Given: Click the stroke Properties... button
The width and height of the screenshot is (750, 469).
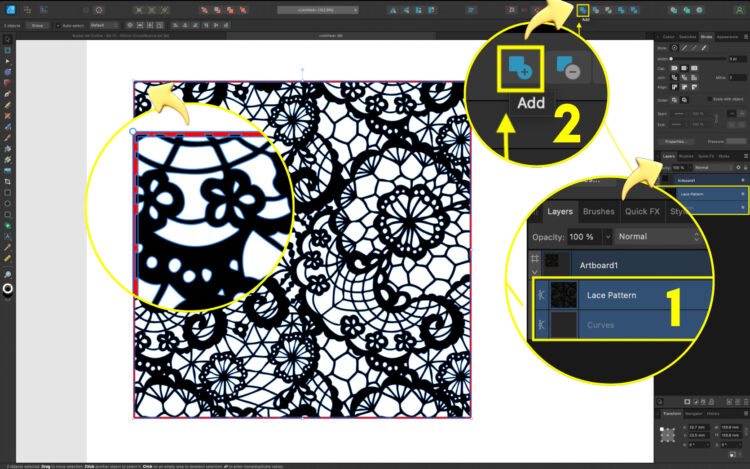Looking at the screenshot, I should coord(678,141).
